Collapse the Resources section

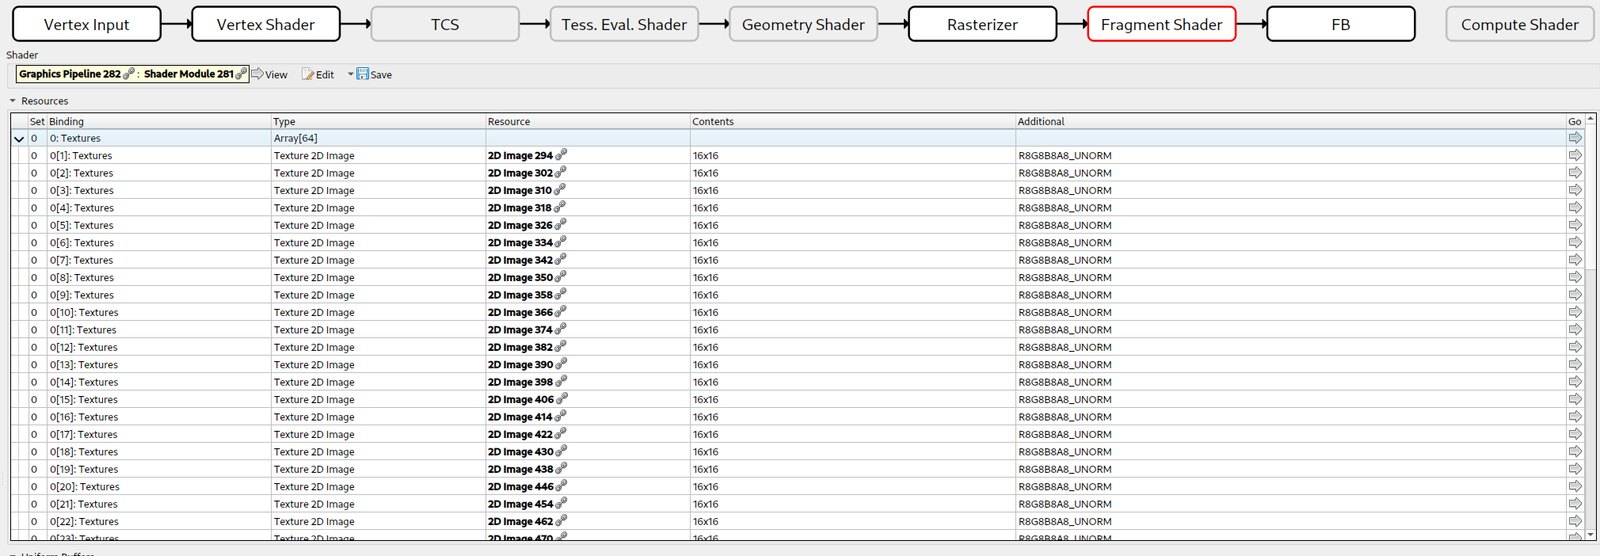(x=13, y=101)
